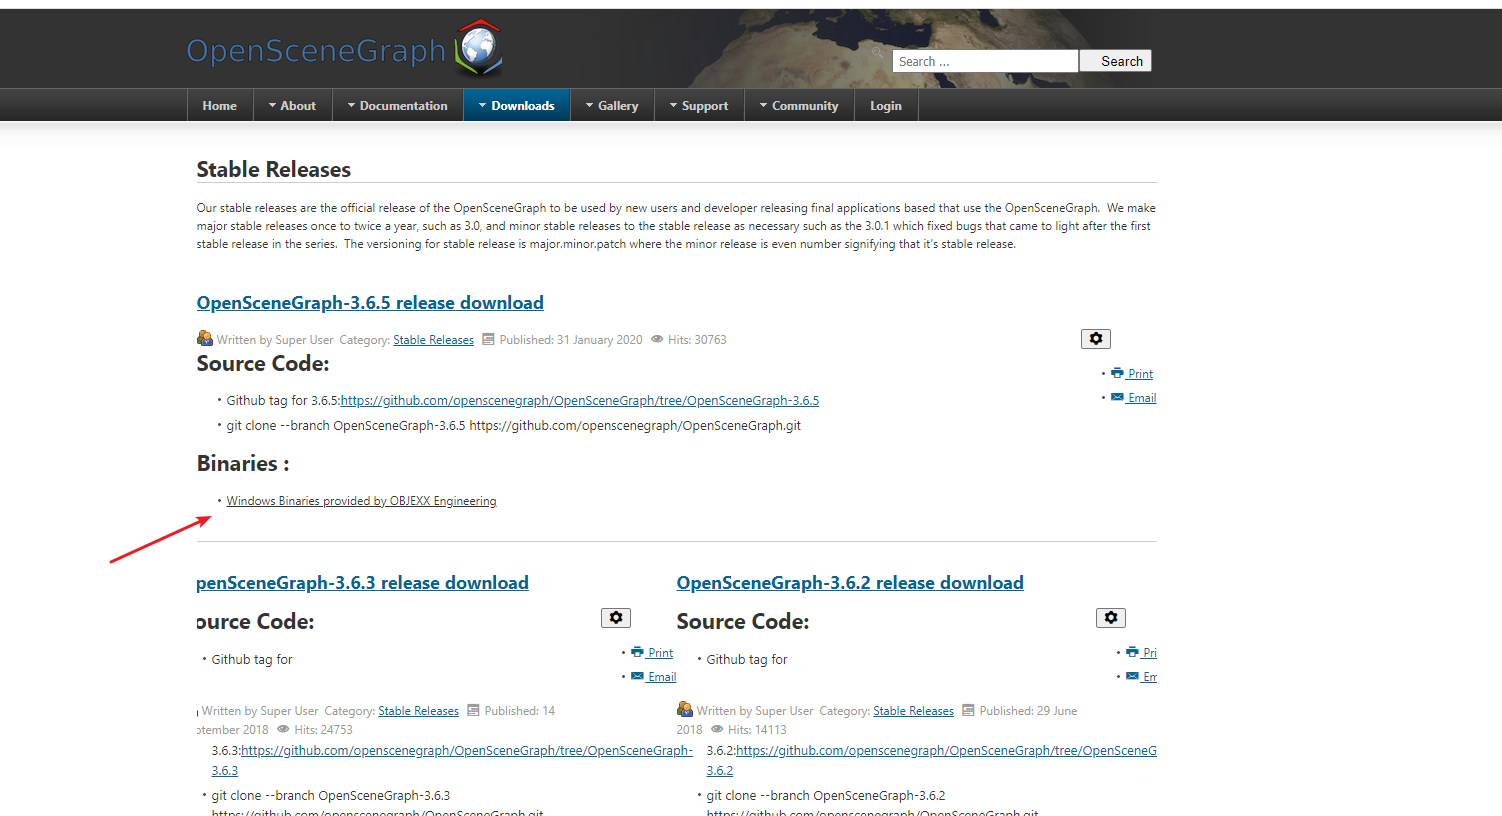1502x816 pixels.
Task: Select the Home menu item
Action: [219, 104]
